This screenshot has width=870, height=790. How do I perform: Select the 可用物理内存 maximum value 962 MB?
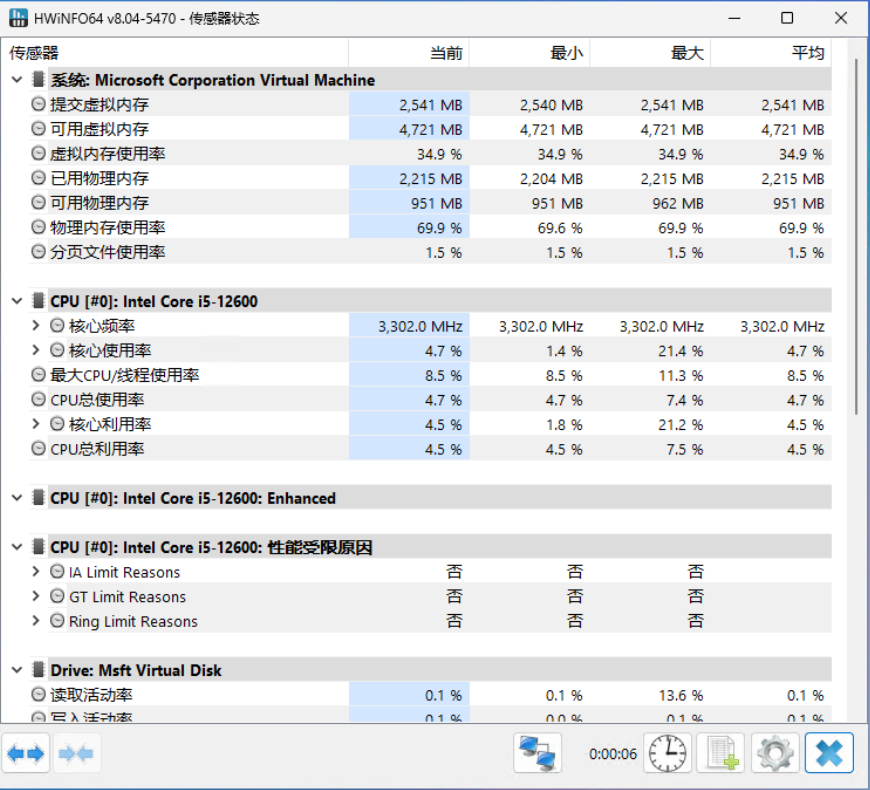point(677,204)
